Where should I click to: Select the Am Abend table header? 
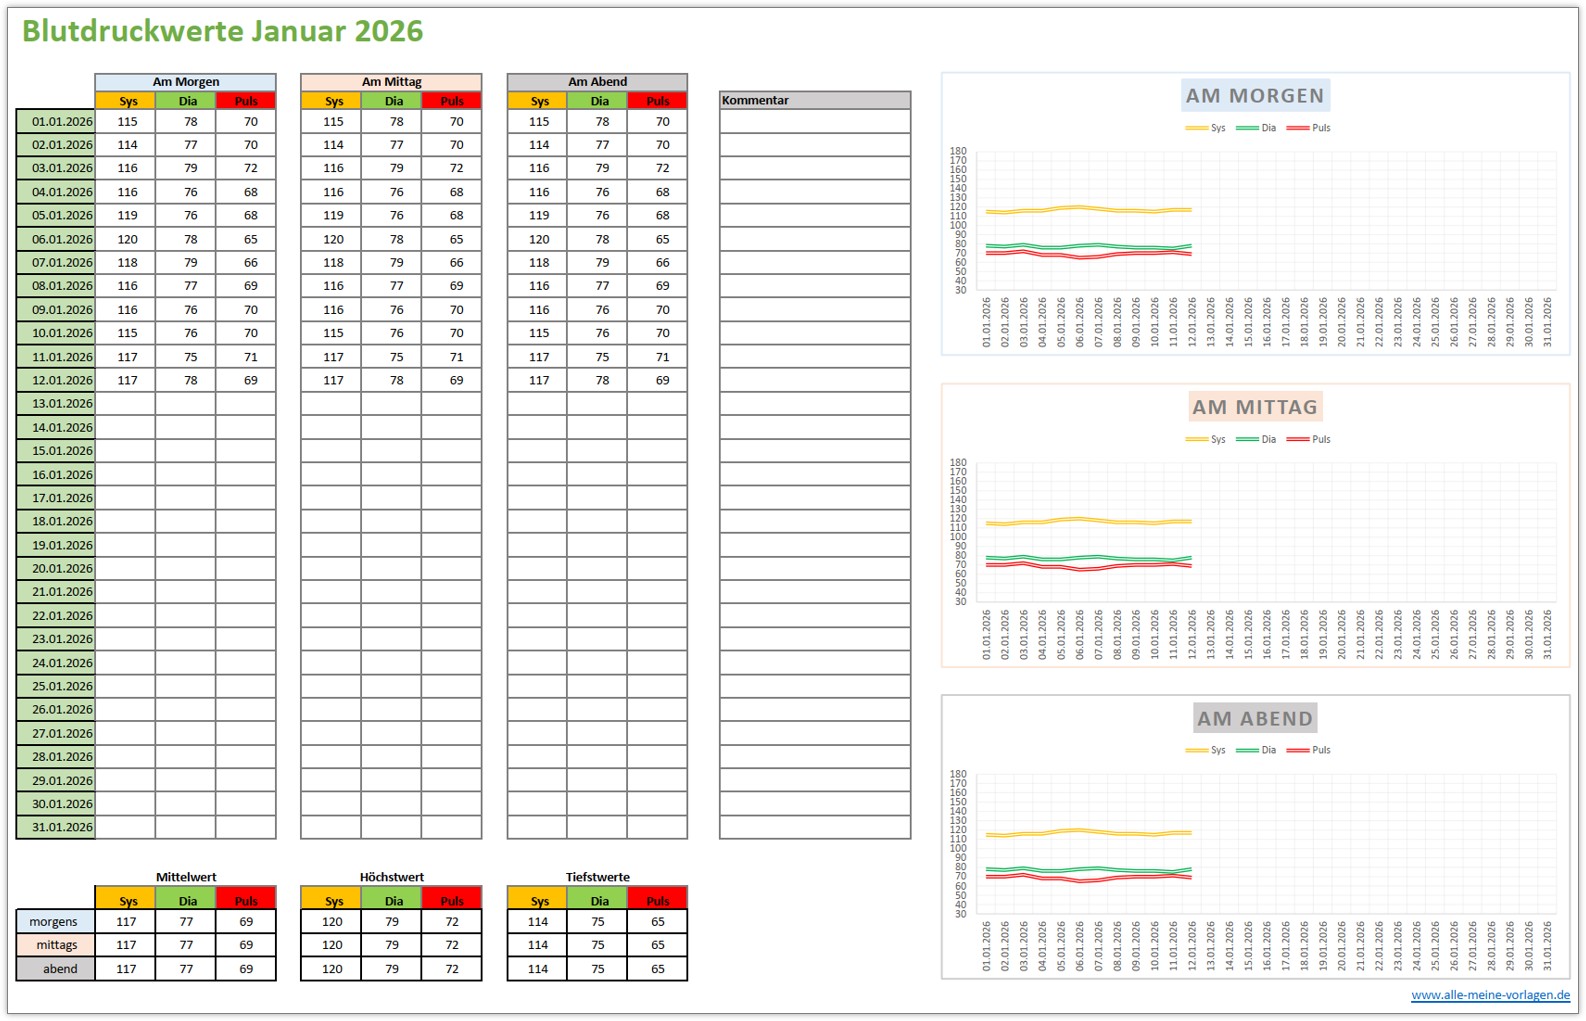(597, 82)
